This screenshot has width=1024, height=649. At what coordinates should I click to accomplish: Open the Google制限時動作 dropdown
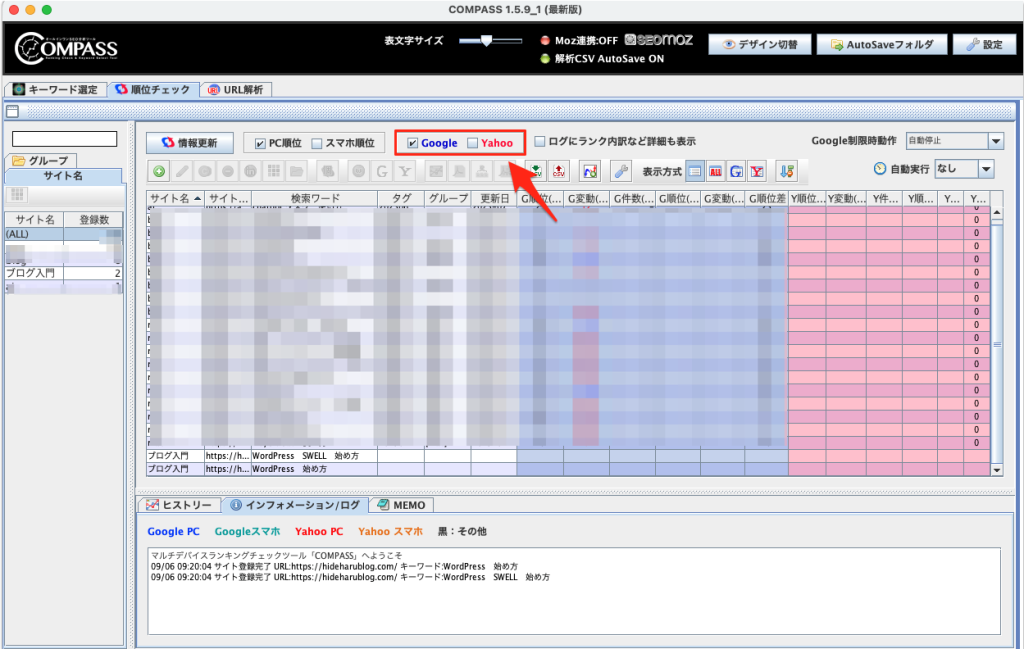[953, 142]
